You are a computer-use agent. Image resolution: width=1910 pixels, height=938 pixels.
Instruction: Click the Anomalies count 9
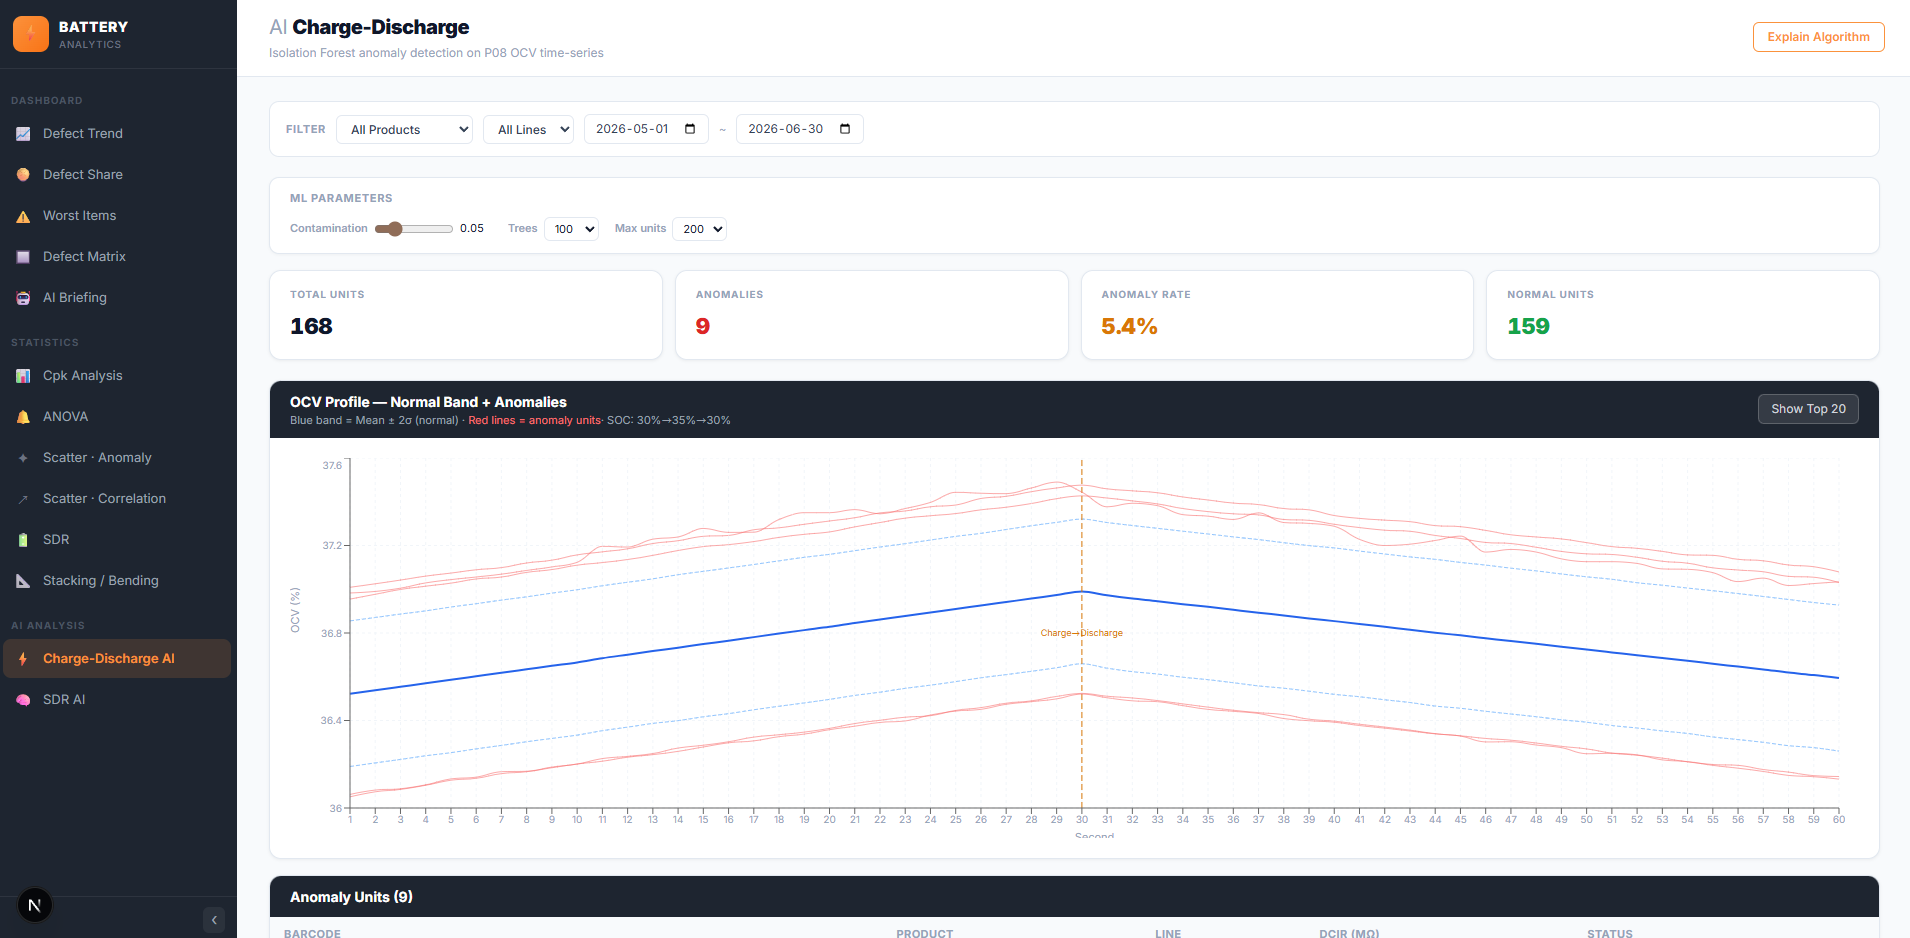pos(703,327)
